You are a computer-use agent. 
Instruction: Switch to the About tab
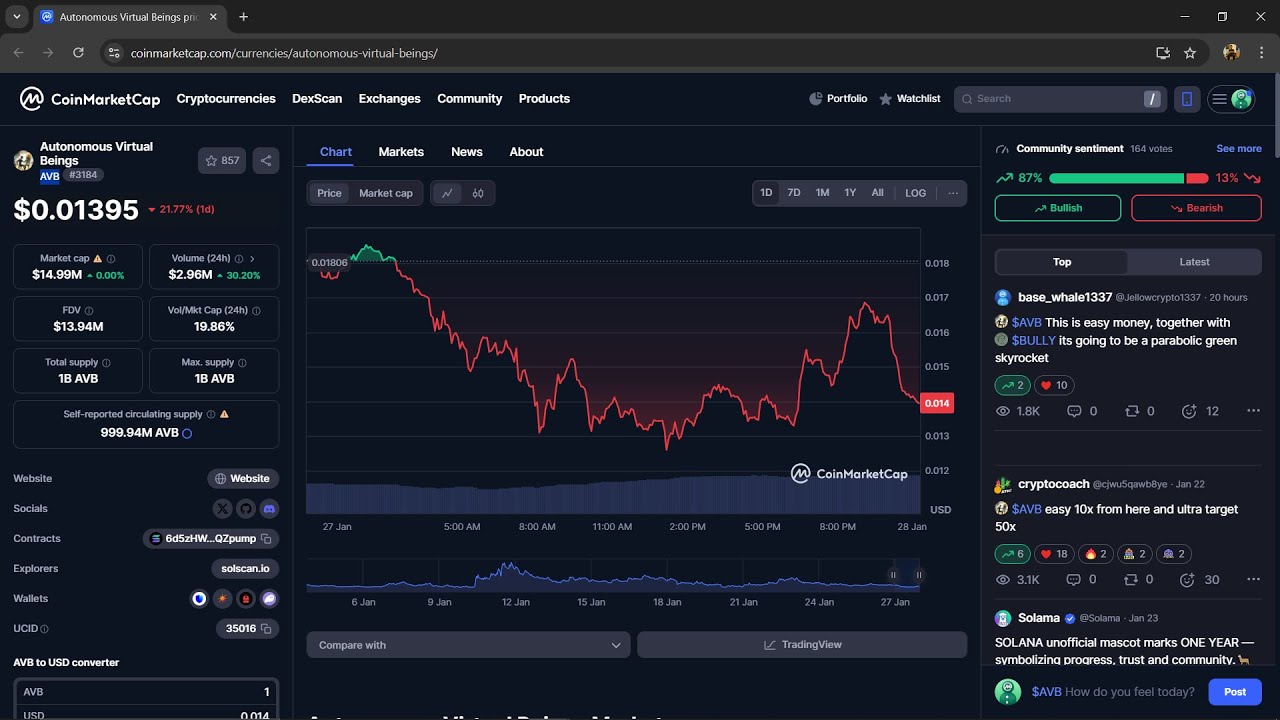tap(526, 152)
